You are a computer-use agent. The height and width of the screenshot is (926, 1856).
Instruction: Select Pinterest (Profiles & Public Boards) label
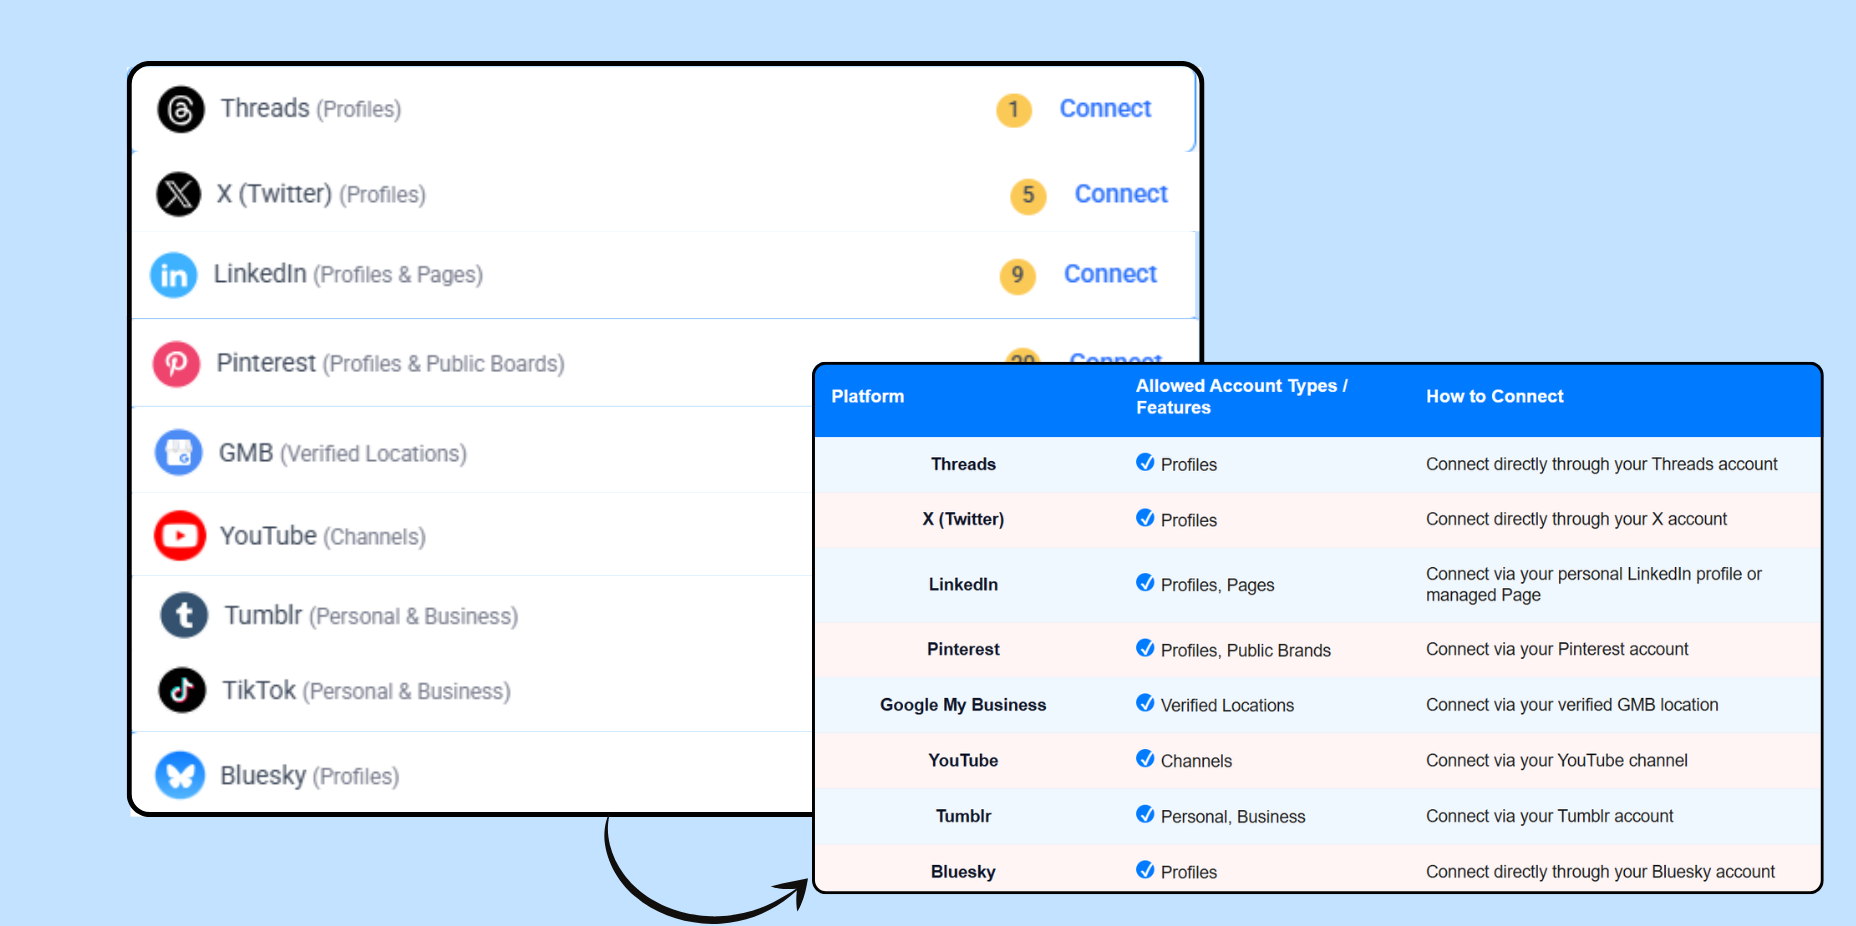[x=391, y=363]
